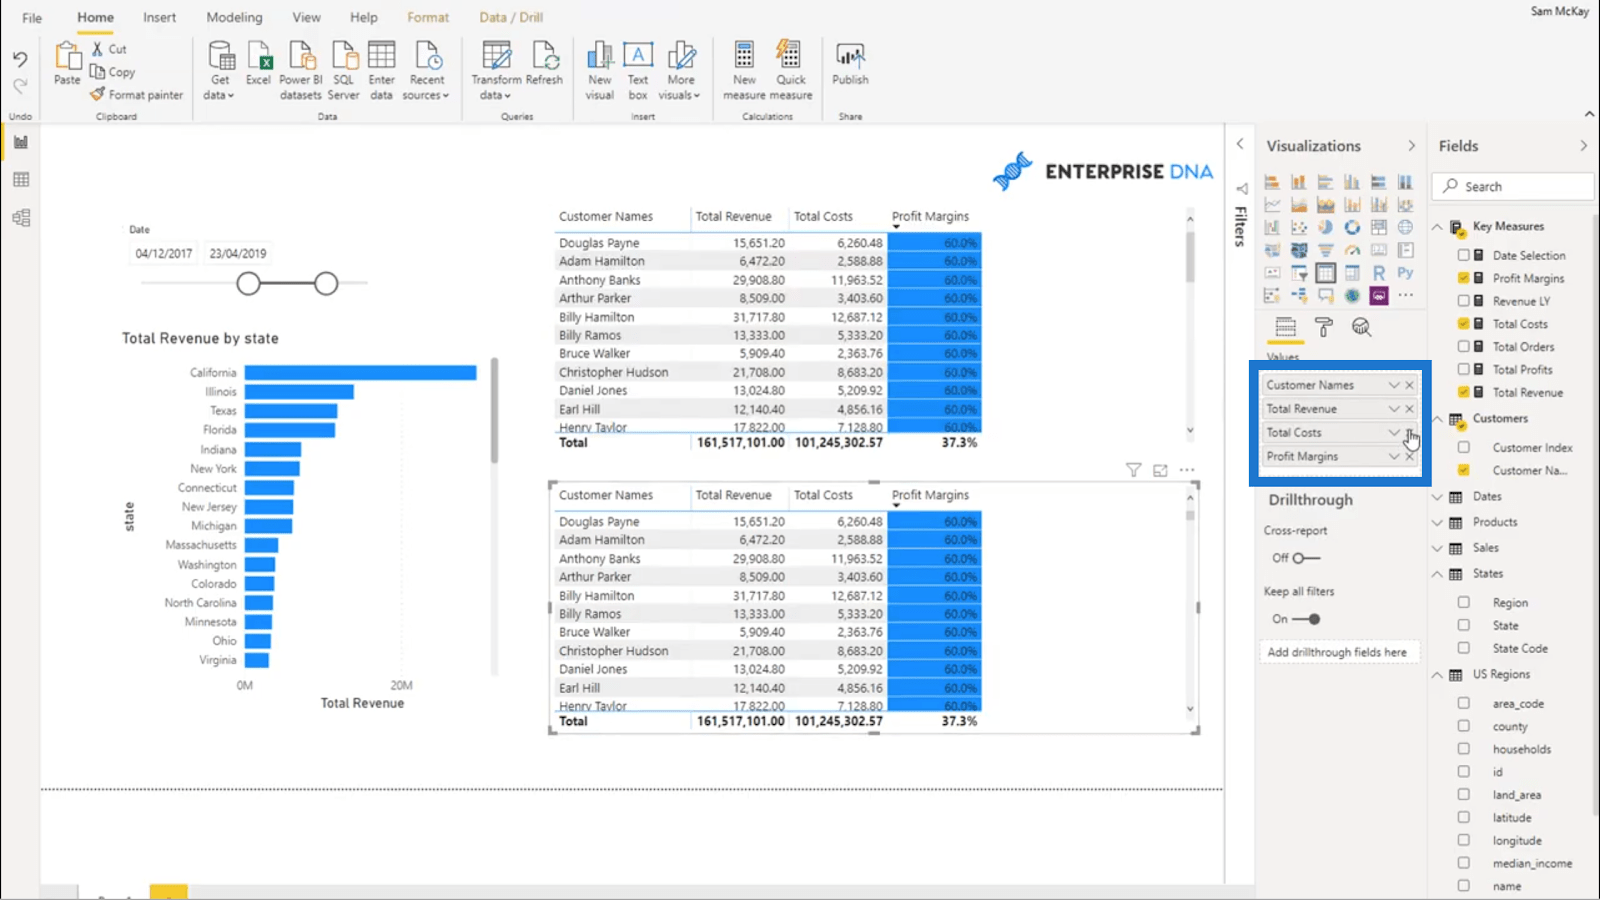Click Format painter
The height and width of the screenshot is (900, 1600).
click(x=137, y=95)
